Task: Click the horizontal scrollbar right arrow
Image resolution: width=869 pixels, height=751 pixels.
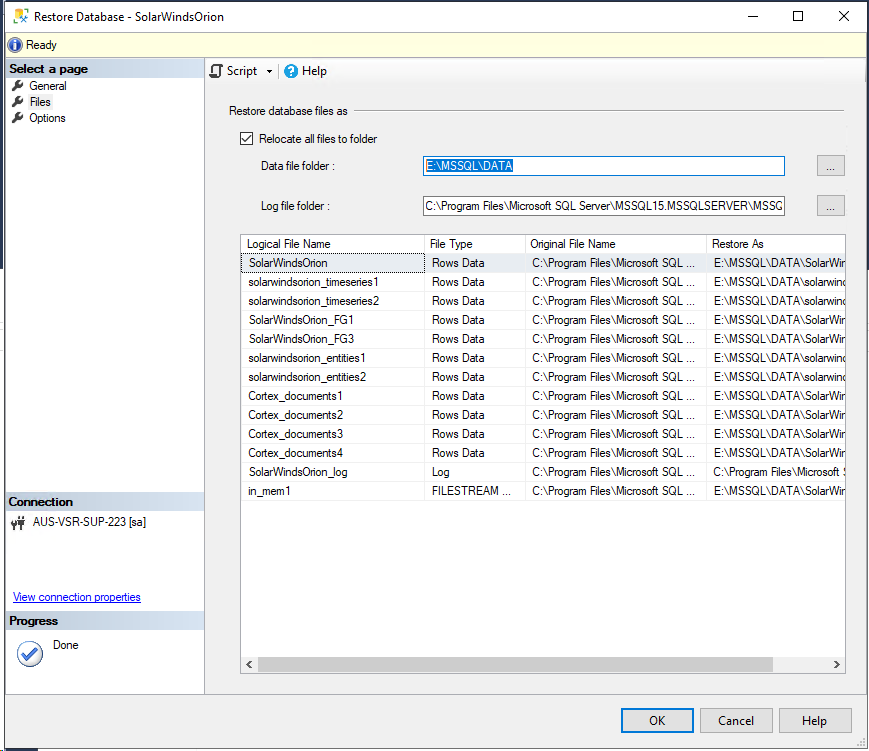Action: pyautogui.click(x=838, y=663)
